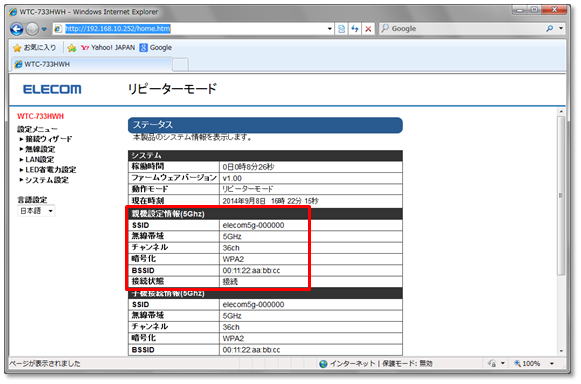This screenshot has width=581, height=384.
Task: Click parent BSSID value 00:11:22:aa:bb:cc
Action: (251, 271)
